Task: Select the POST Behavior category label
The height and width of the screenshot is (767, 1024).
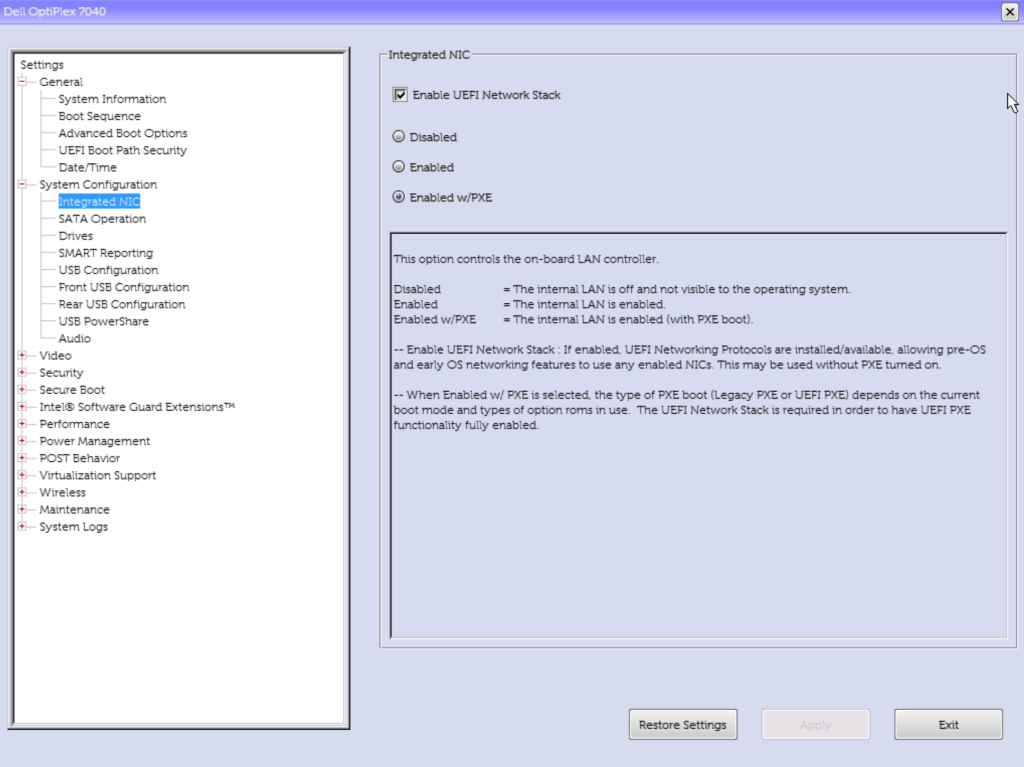Action: (x=80, y=458)
